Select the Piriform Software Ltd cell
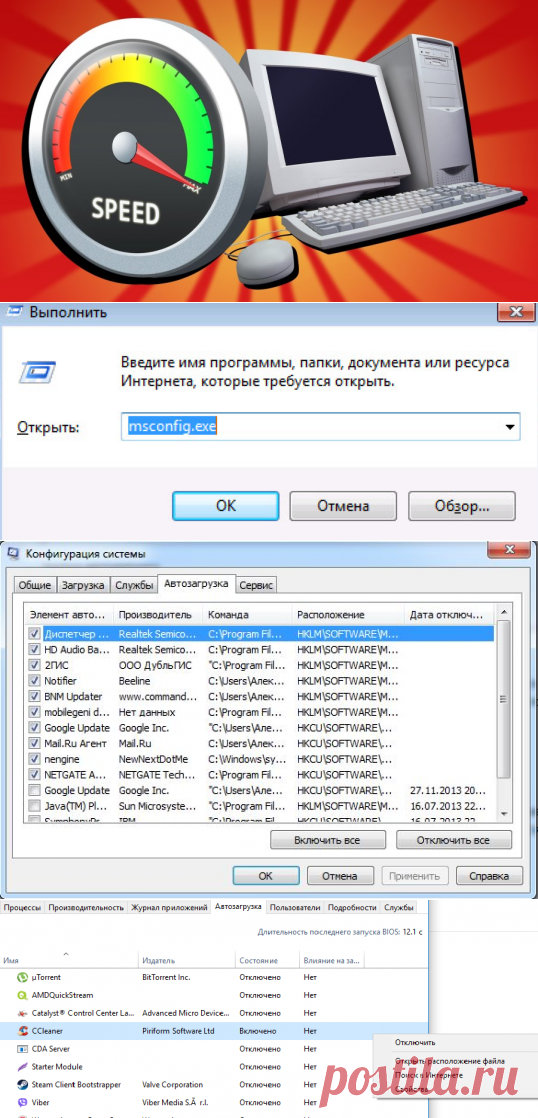The width and height of the screenshot is (538, 1118). (x=178, y=1030)
